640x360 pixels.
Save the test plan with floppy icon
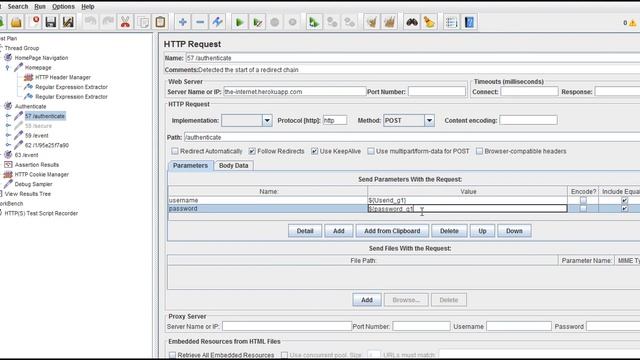point(51,22)
